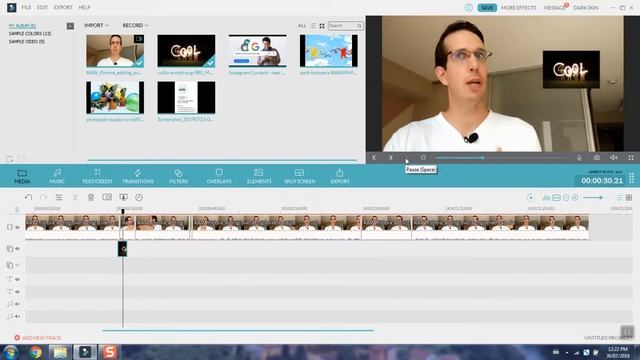This screenshot has height=360, width=640.
Task: Open the audio mixer in timeline toolbar
Action: (546, 198)
